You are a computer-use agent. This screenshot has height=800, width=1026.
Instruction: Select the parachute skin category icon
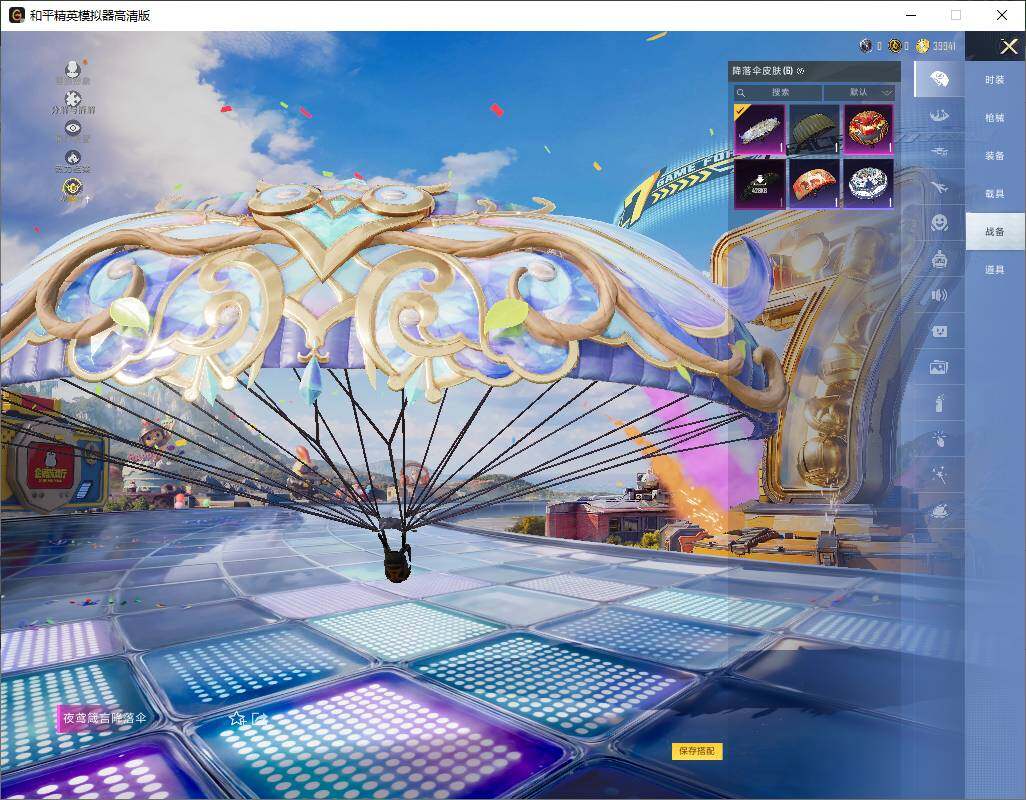coord(939,79)
